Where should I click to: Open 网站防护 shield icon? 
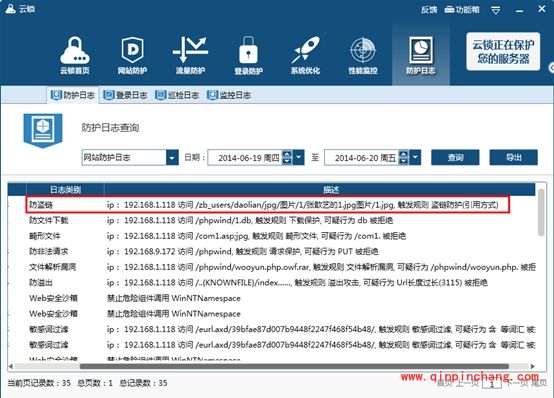point(132,55)
